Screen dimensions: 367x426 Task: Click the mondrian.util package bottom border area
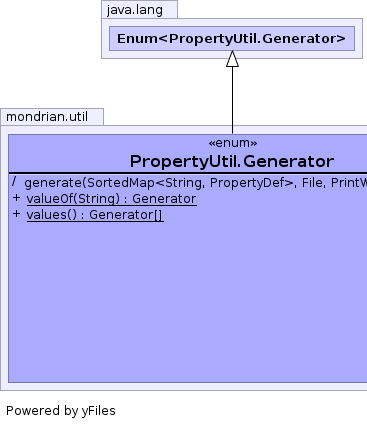(183, 387)
